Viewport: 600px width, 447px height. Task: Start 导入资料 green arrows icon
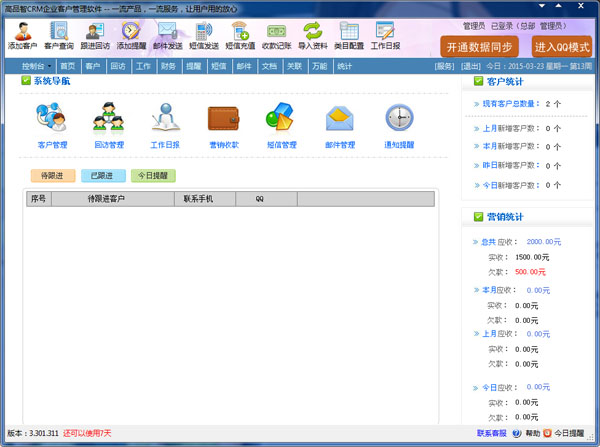pos(313,36)
